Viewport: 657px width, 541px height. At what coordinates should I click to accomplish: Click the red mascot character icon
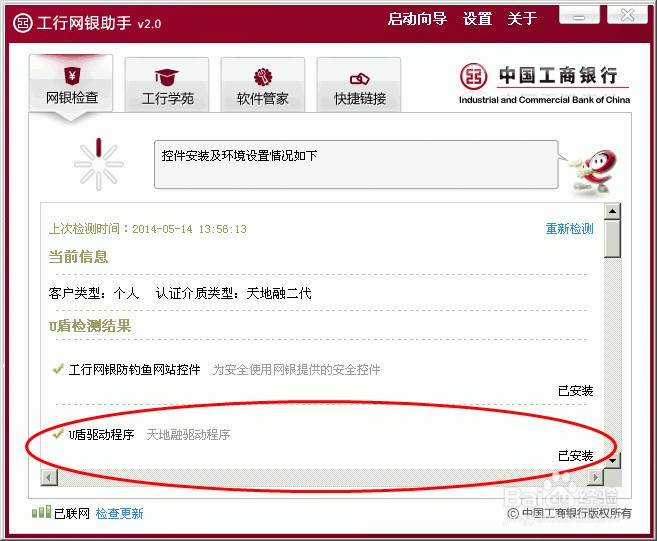coord(594,173)
